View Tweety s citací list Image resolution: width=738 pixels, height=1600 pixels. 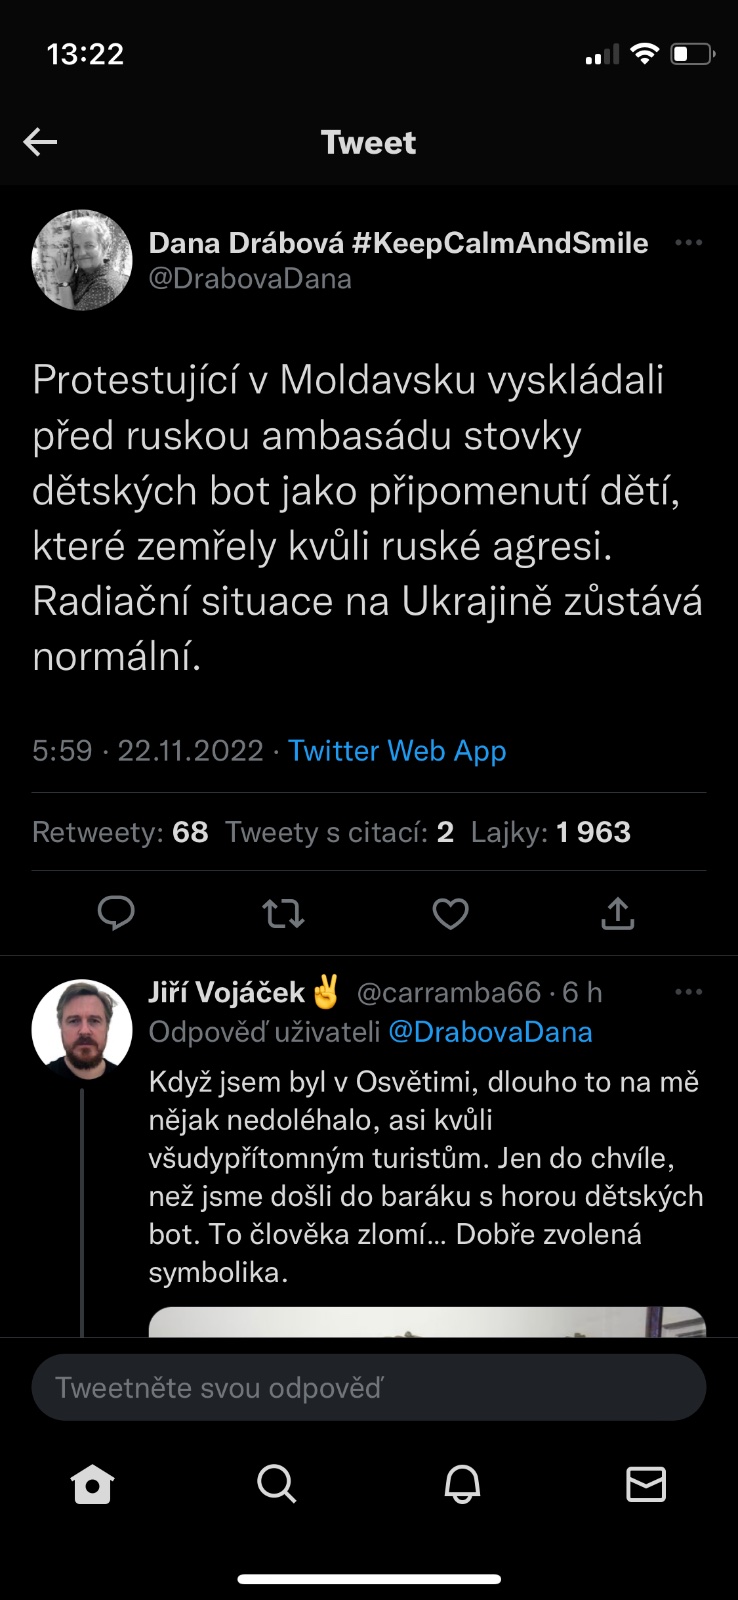coord(339,832)
